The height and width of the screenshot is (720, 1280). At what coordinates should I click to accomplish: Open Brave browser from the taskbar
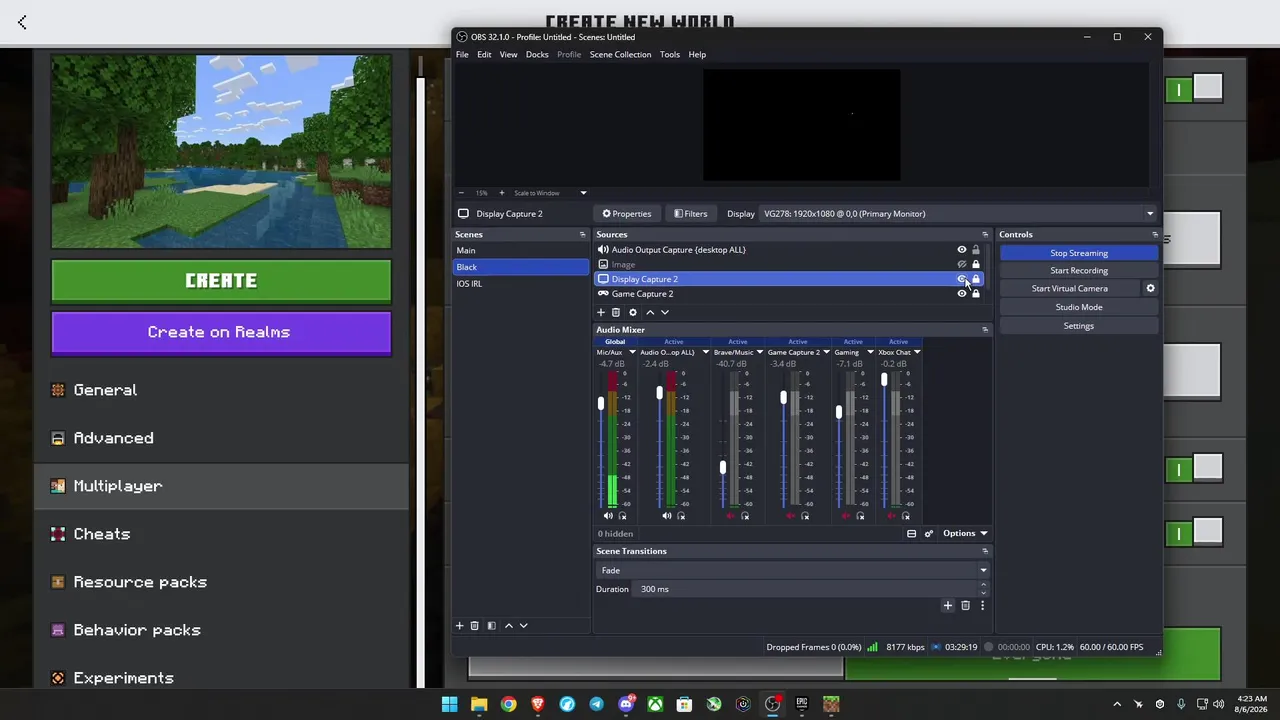pos(538,704)
